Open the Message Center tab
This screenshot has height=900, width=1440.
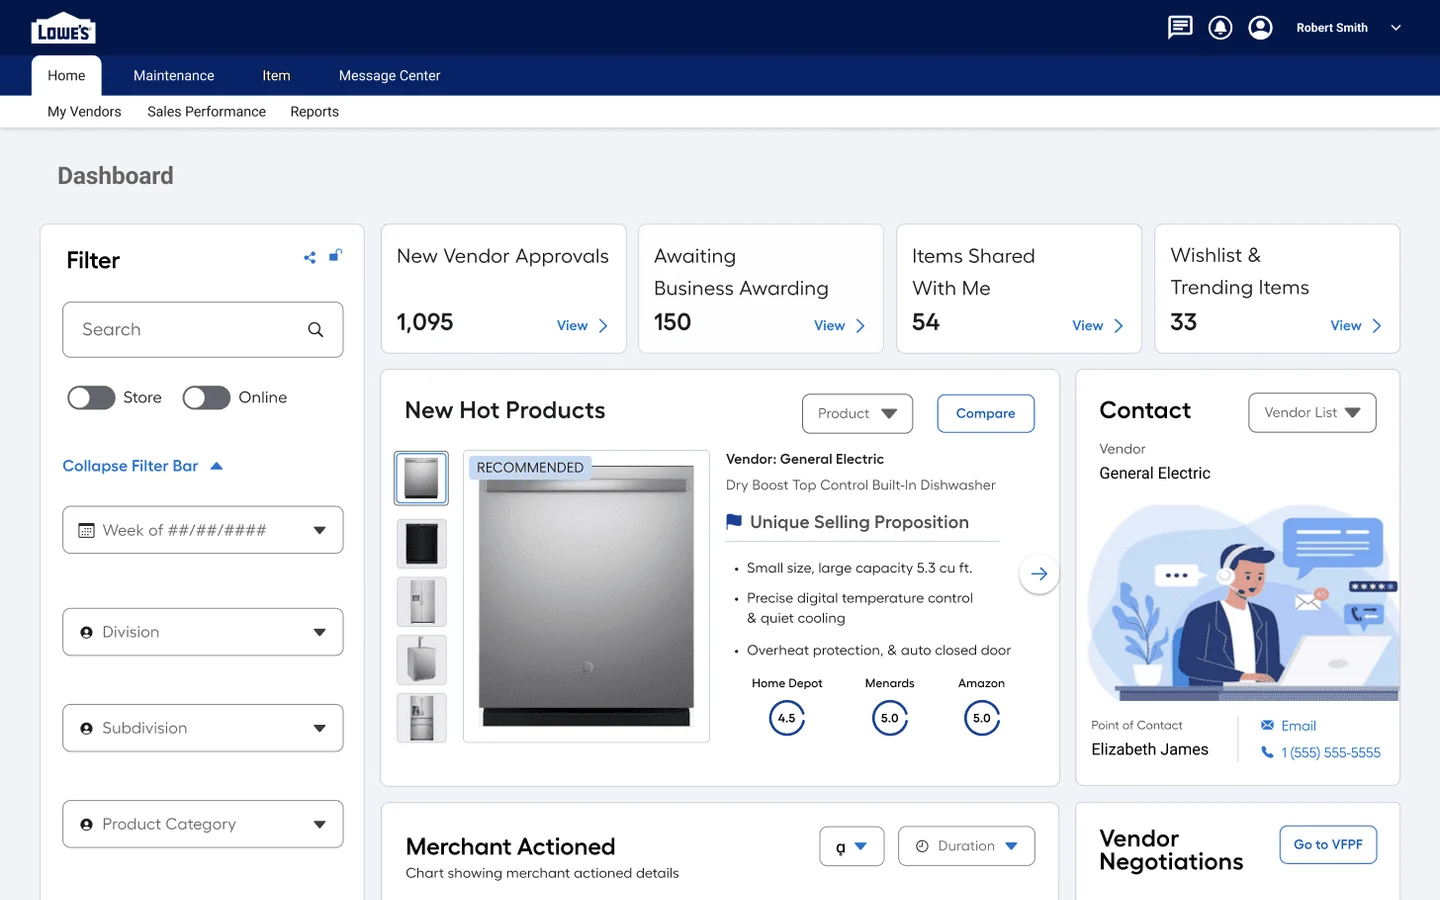[389, 76]
